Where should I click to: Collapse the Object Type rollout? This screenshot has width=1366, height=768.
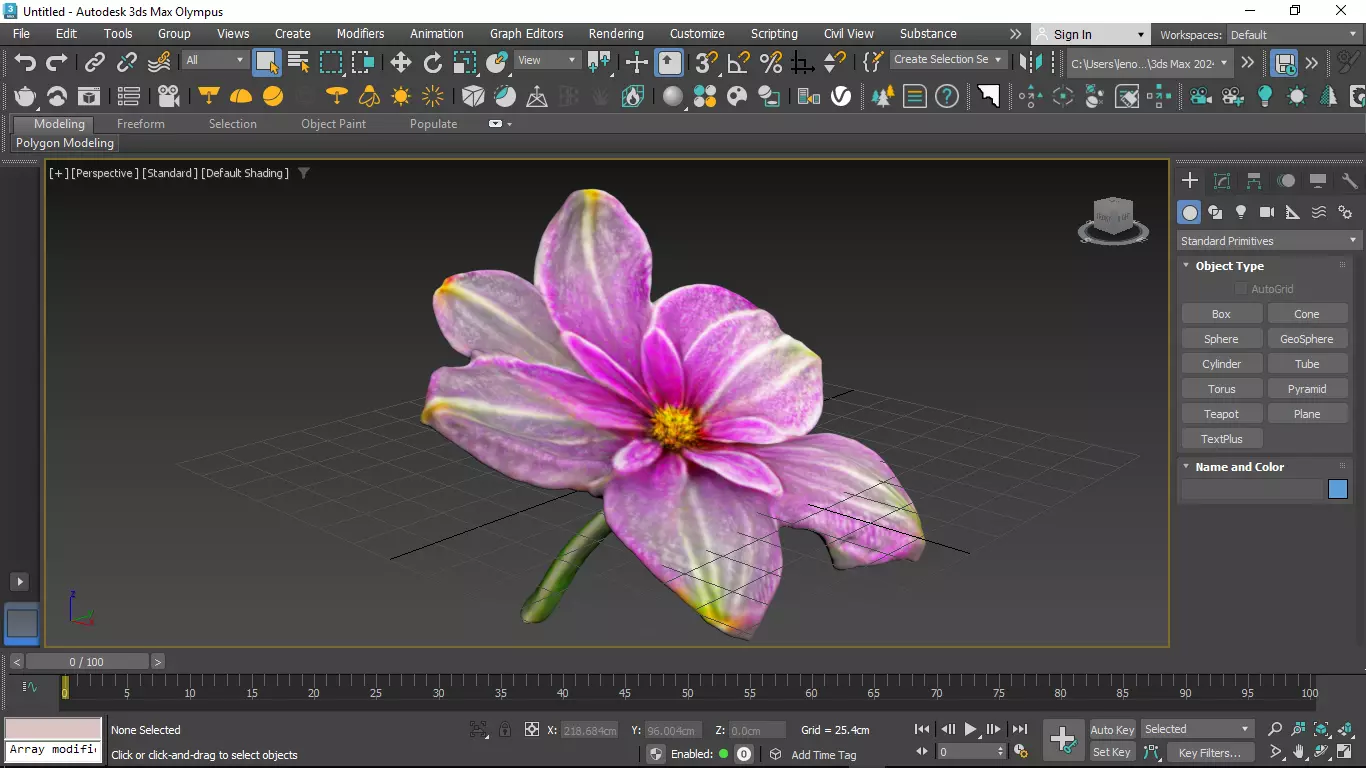point(1229,266)
